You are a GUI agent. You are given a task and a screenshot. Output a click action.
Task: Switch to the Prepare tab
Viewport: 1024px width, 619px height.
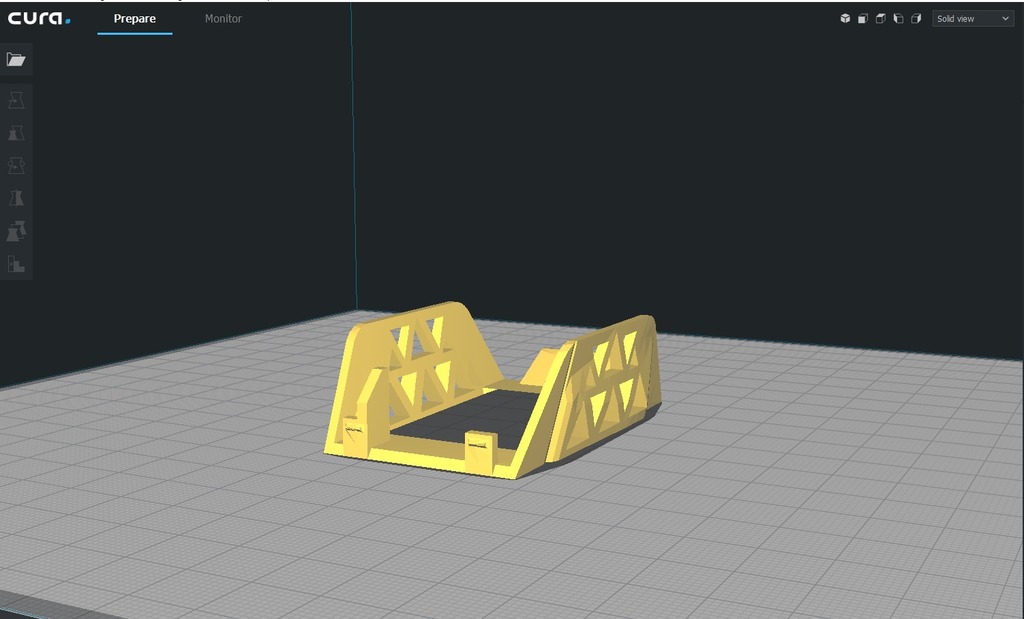point(135,19)
